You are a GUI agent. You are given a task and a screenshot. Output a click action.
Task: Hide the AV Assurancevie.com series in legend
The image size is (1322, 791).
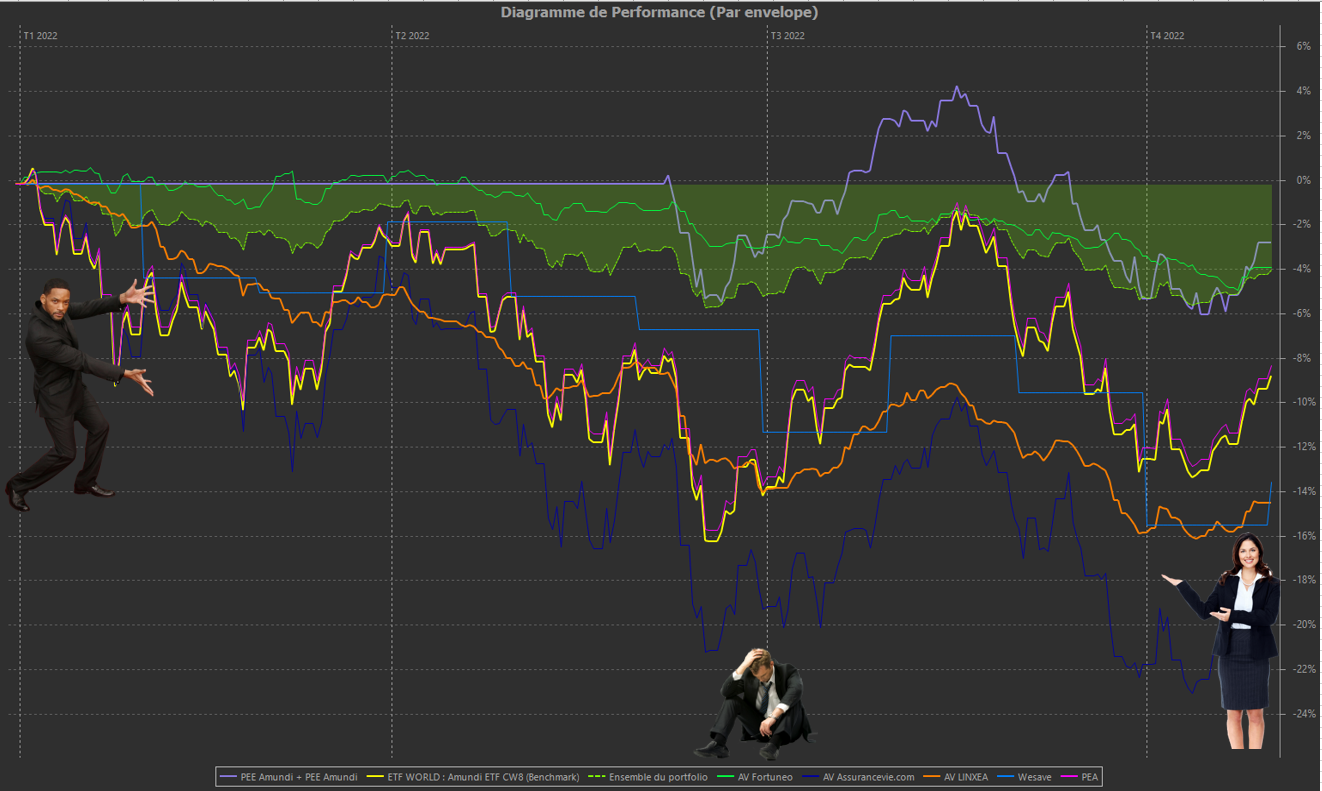pos(859,777)
